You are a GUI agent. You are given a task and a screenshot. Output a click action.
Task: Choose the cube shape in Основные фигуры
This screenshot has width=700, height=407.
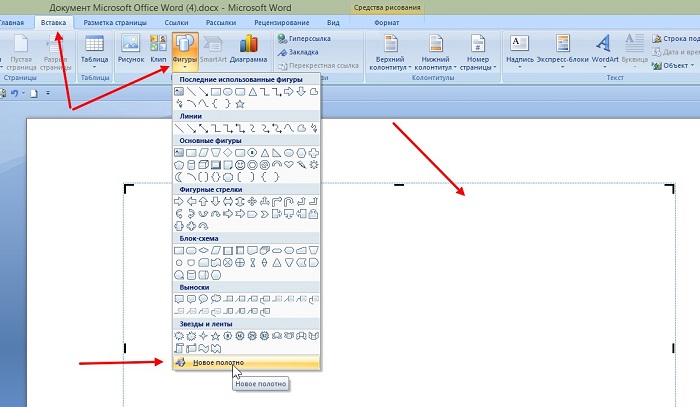point(203,165)
